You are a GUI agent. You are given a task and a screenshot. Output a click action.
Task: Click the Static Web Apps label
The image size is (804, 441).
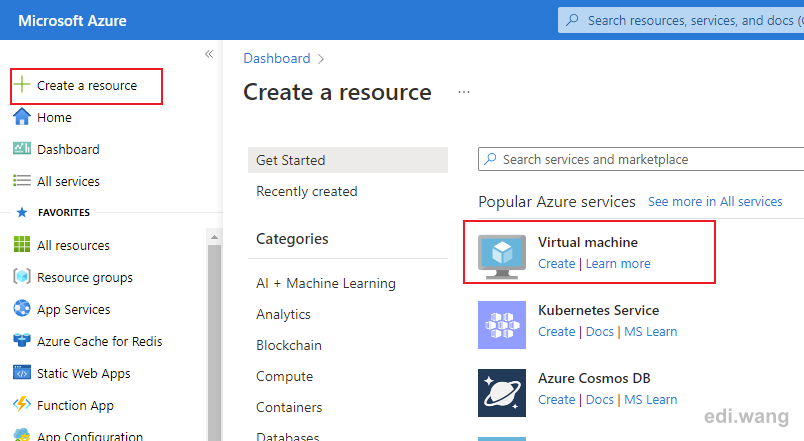[x=84, y=373]
